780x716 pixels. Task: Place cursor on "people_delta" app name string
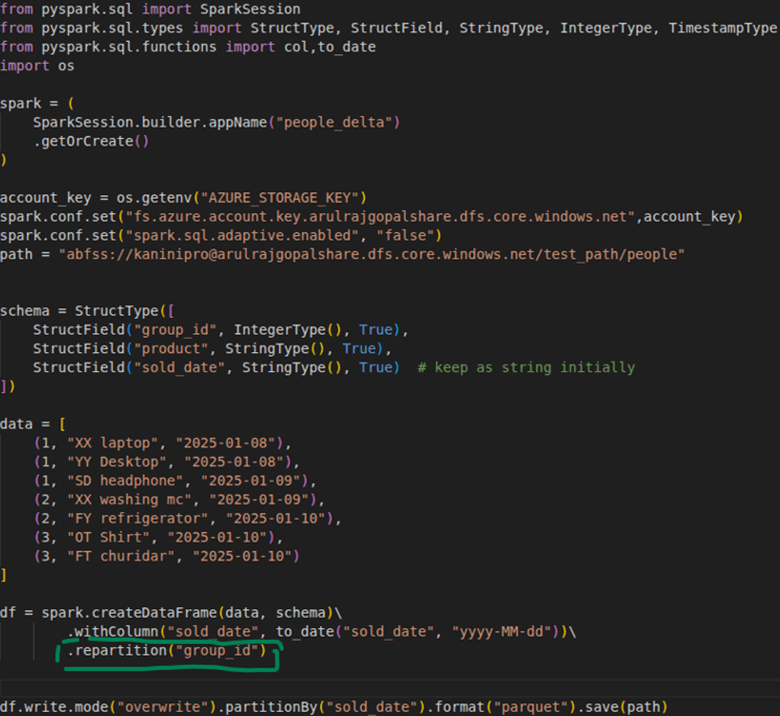point(338,122)
